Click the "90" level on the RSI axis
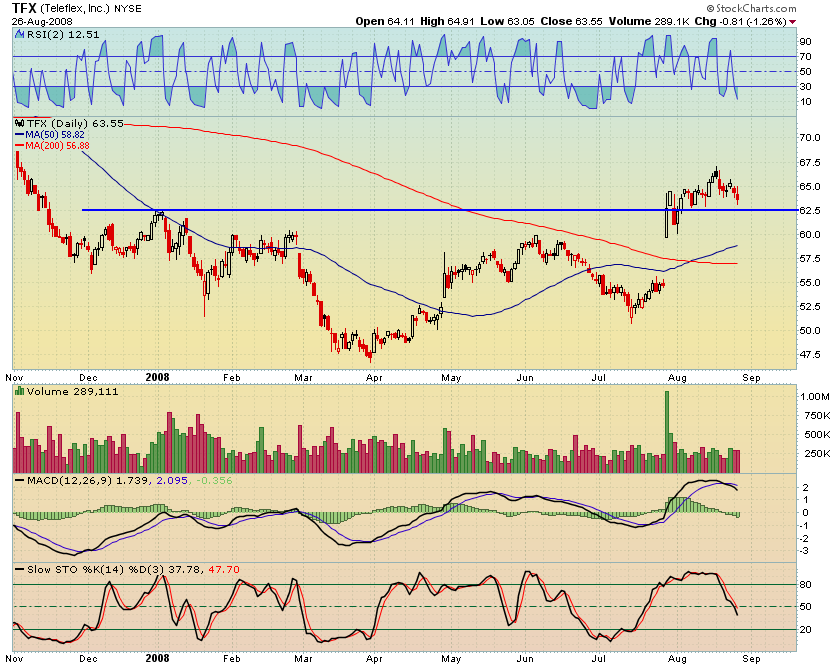The height and width of the screenshot is (664, 837). (x=805, y=42)
